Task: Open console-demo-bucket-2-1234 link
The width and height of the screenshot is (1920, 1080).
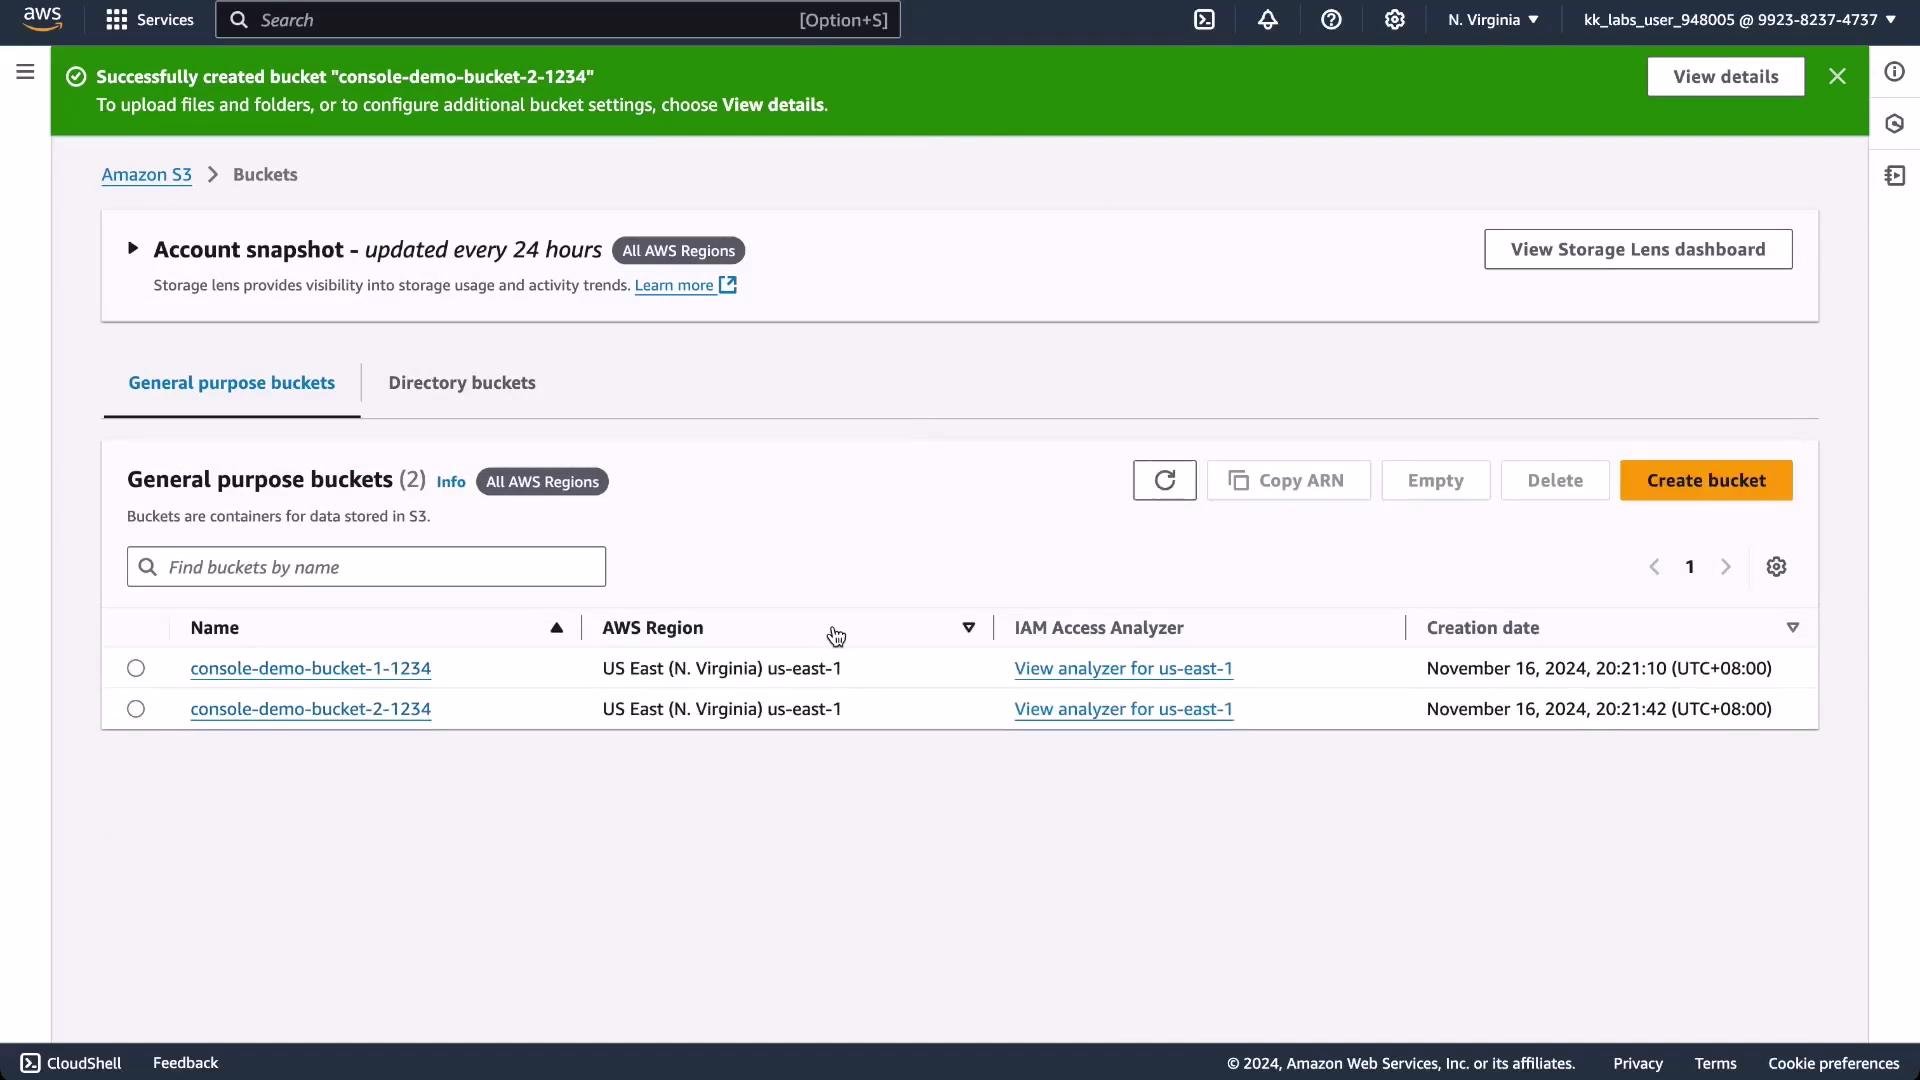Action: (310, 709)
